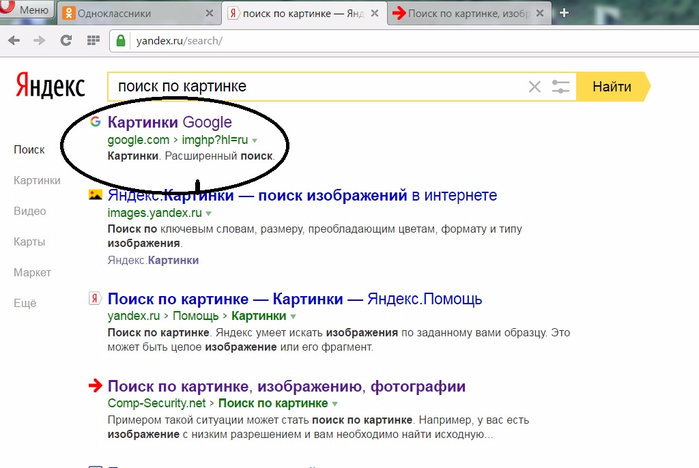Select Видео in the left sidebar

30,211
